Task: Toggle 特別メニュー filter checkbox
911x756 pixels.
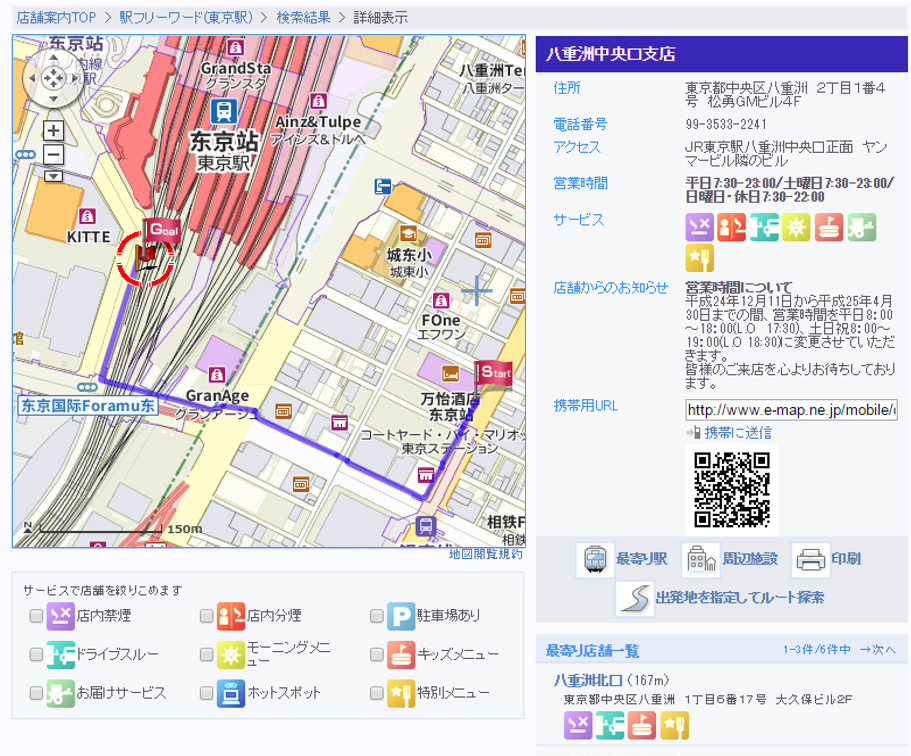Action: pos(376,693)
